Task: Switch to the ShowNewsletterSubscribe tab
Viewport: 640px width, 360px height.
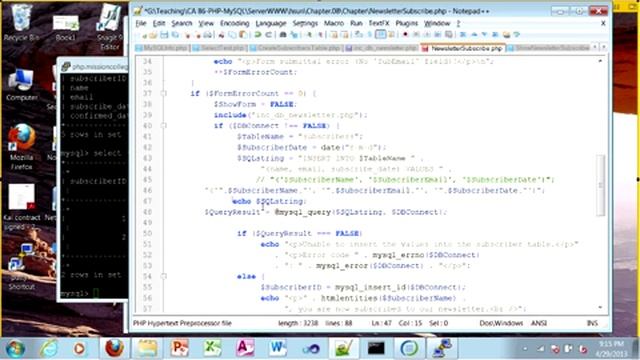Action: tap(549, 48)
